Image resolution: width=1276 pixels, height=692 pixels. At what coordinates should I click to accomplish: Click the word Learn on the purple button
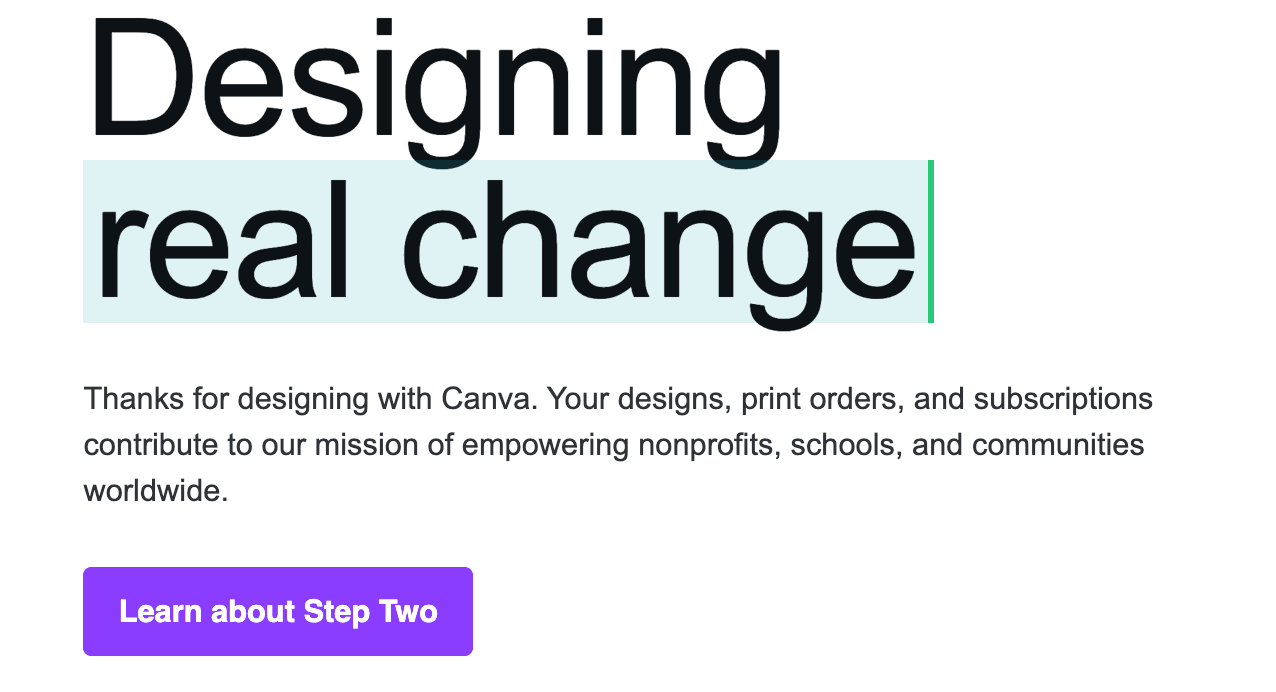(x=160, y=611)
